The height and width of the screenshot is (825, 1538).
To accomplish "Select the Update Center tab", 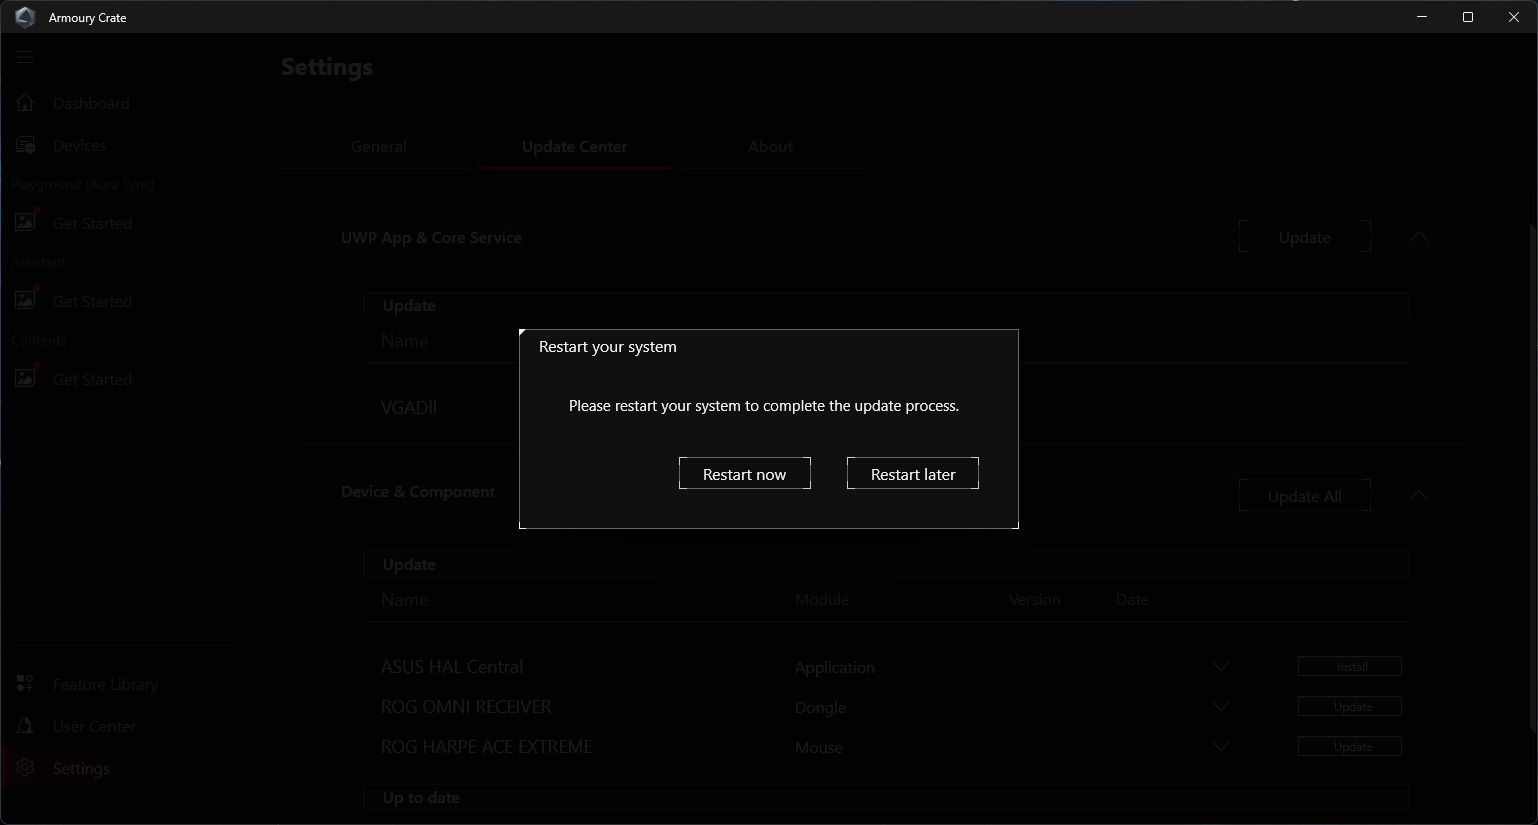I will pyautogui.click(x=574, y=146).
